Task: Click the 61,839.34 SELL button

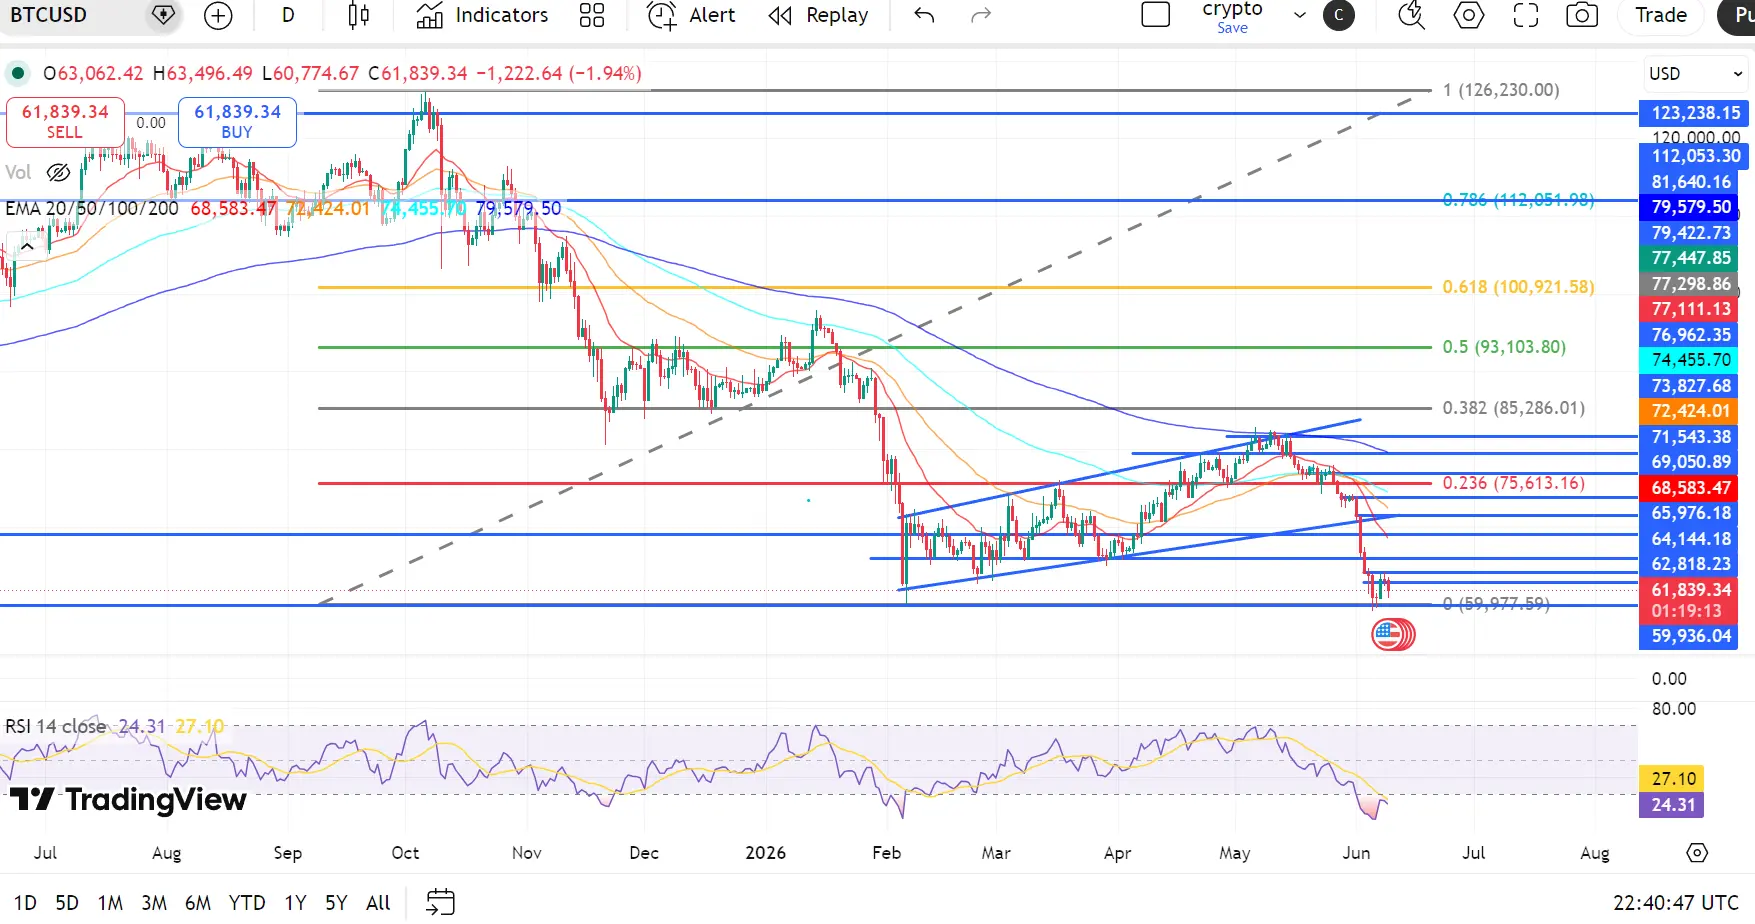Action: 65,122
